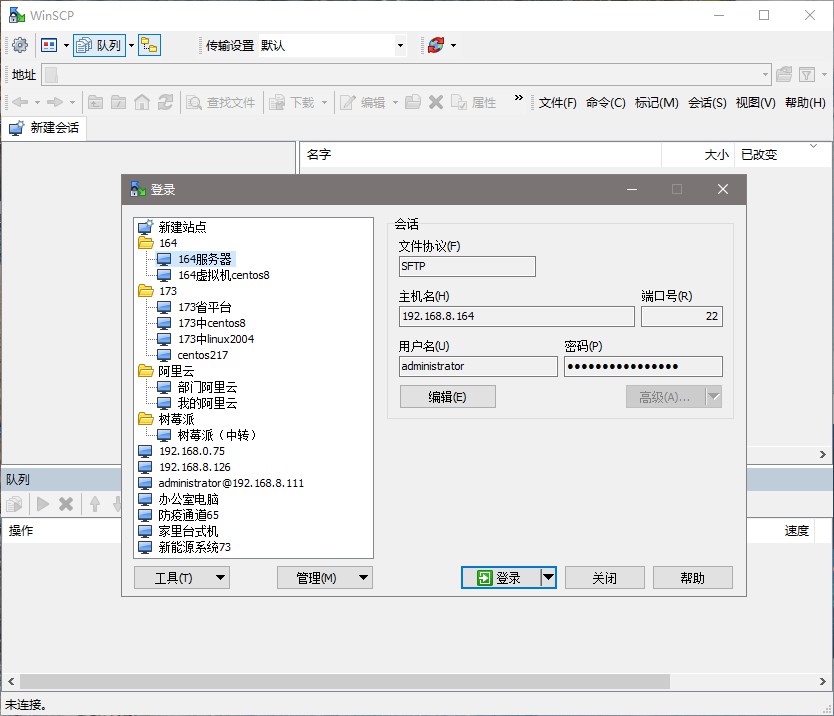Click the back navigation arrow
The width and height of the screenshot is (834, 716).
(x=20, y=102)
